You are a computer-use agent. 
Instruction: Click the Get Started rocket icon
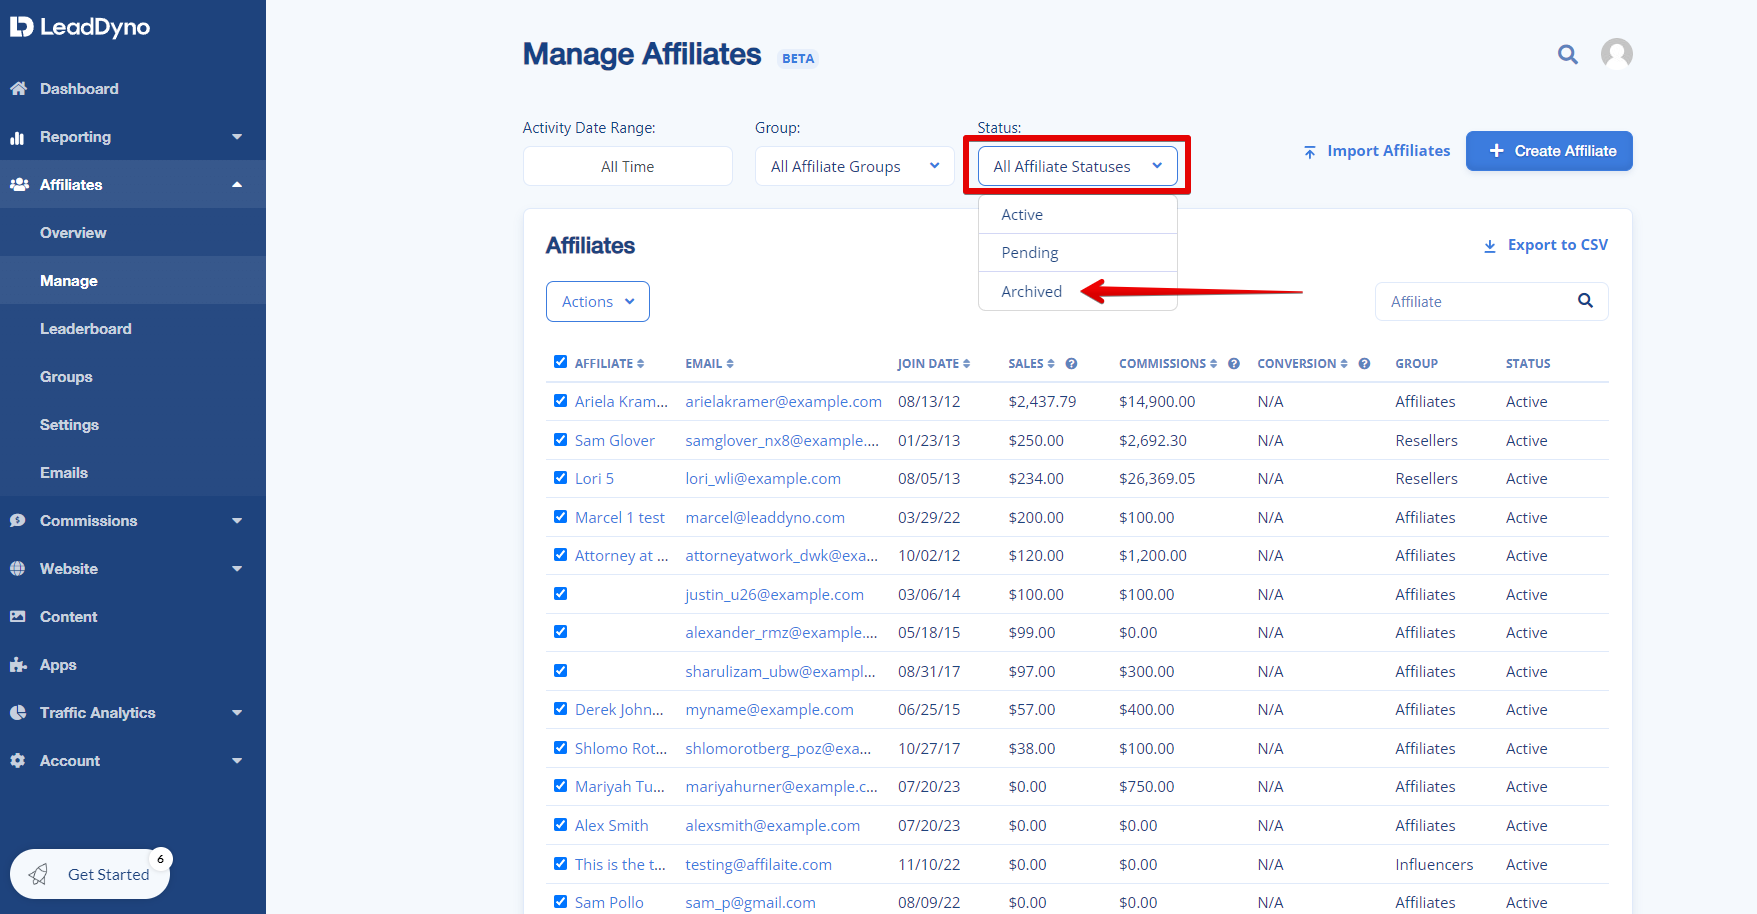38,874
